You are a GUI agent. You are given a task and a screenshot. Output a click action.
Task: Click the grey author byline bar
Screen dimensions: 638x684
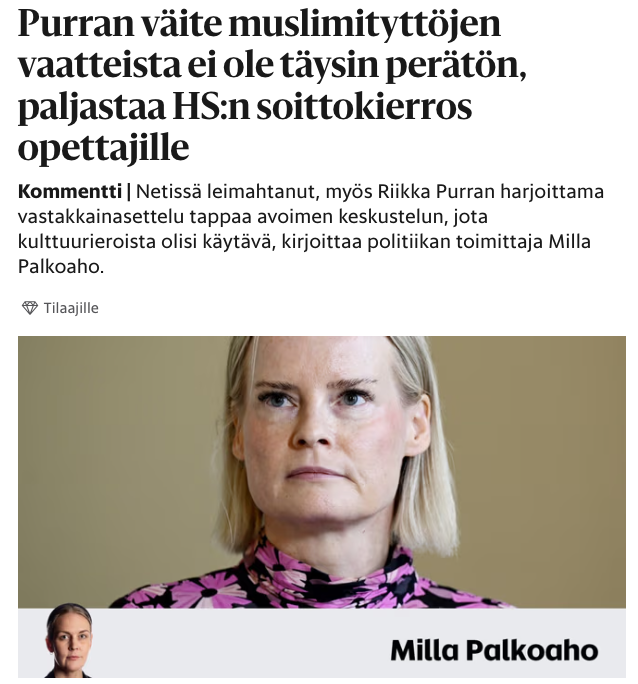pos(321,643)
